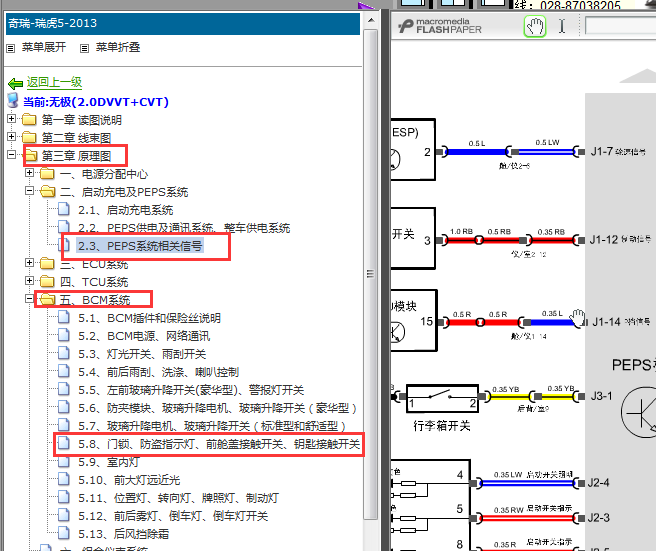Expand 第二章 线束图 node
The width and height of the screenshot is (656, 551).
[11, 137]
